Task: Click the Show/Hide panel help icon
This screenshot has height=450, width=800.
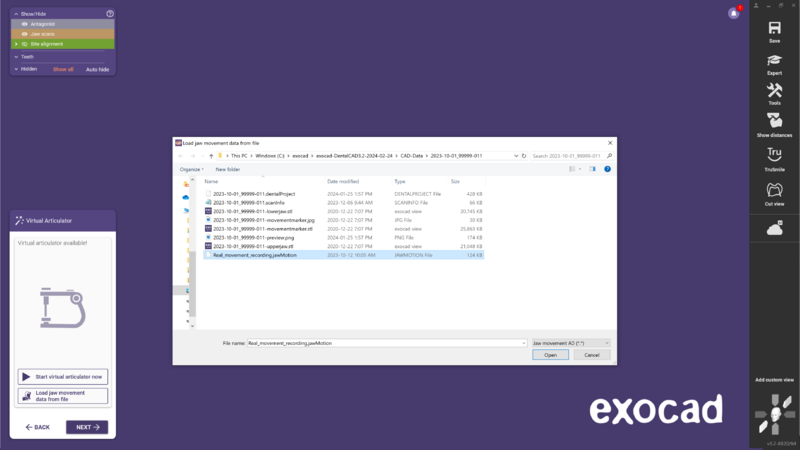Action: pos(110,14)
